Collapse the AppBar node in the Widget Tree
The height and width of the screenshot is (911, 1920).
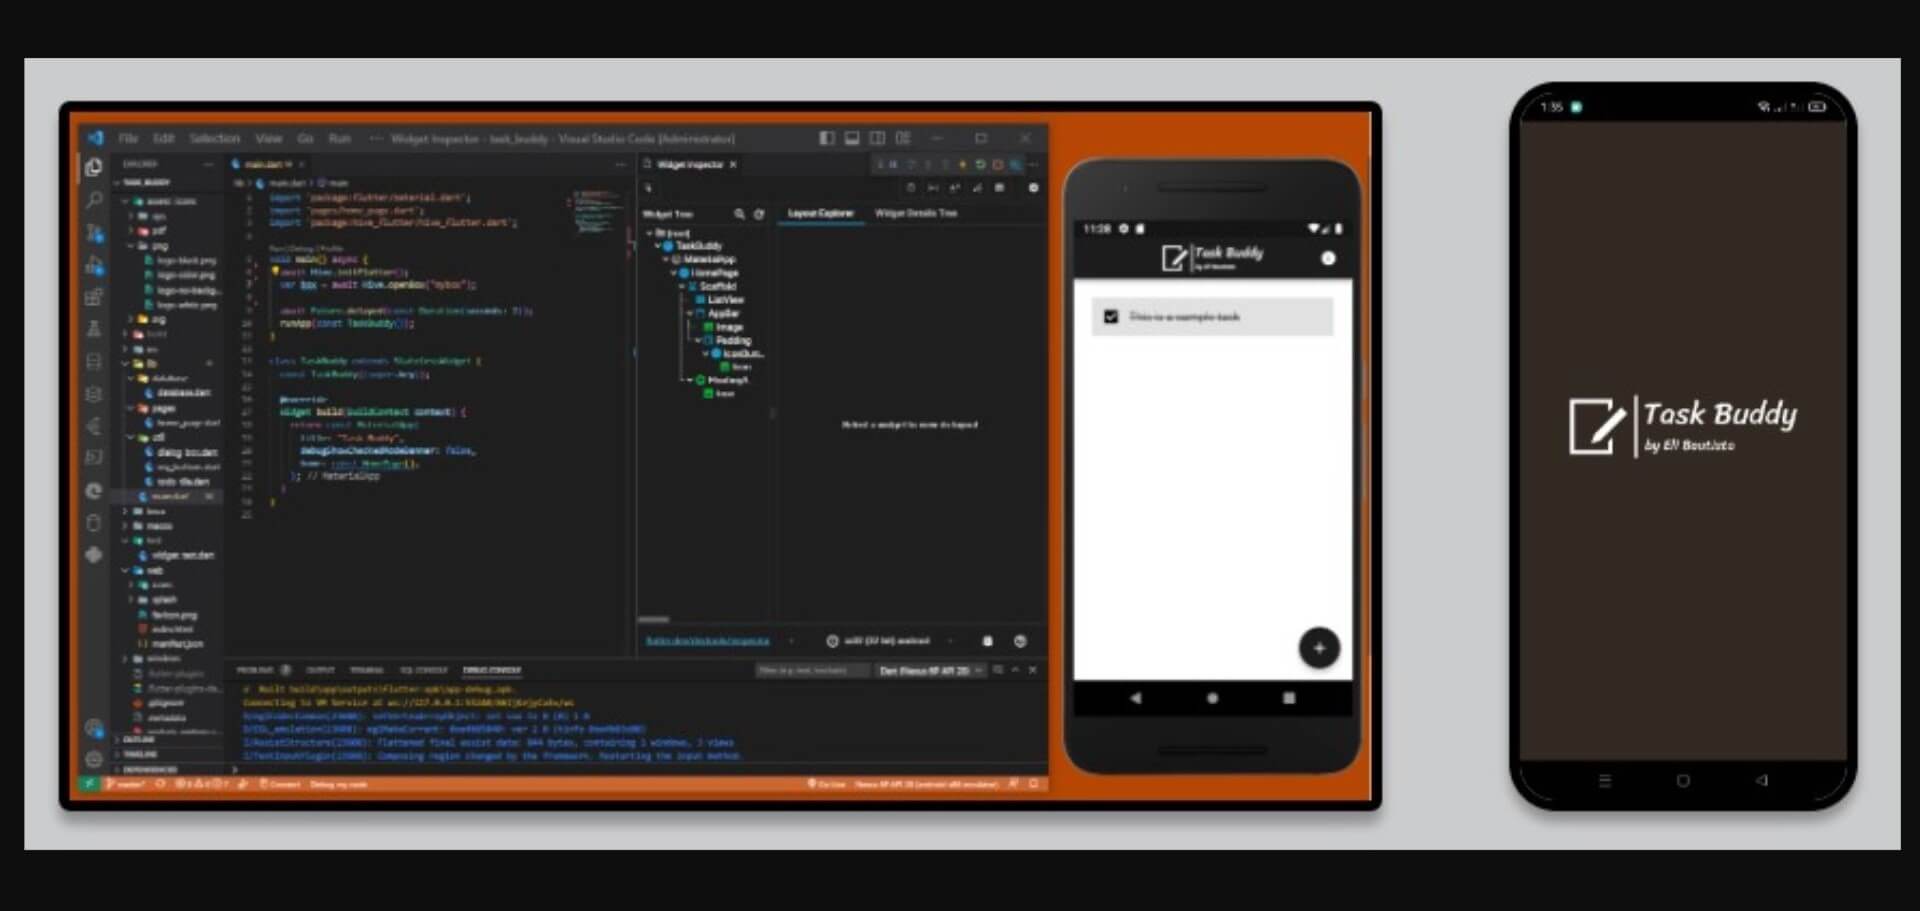coord(690,314)
